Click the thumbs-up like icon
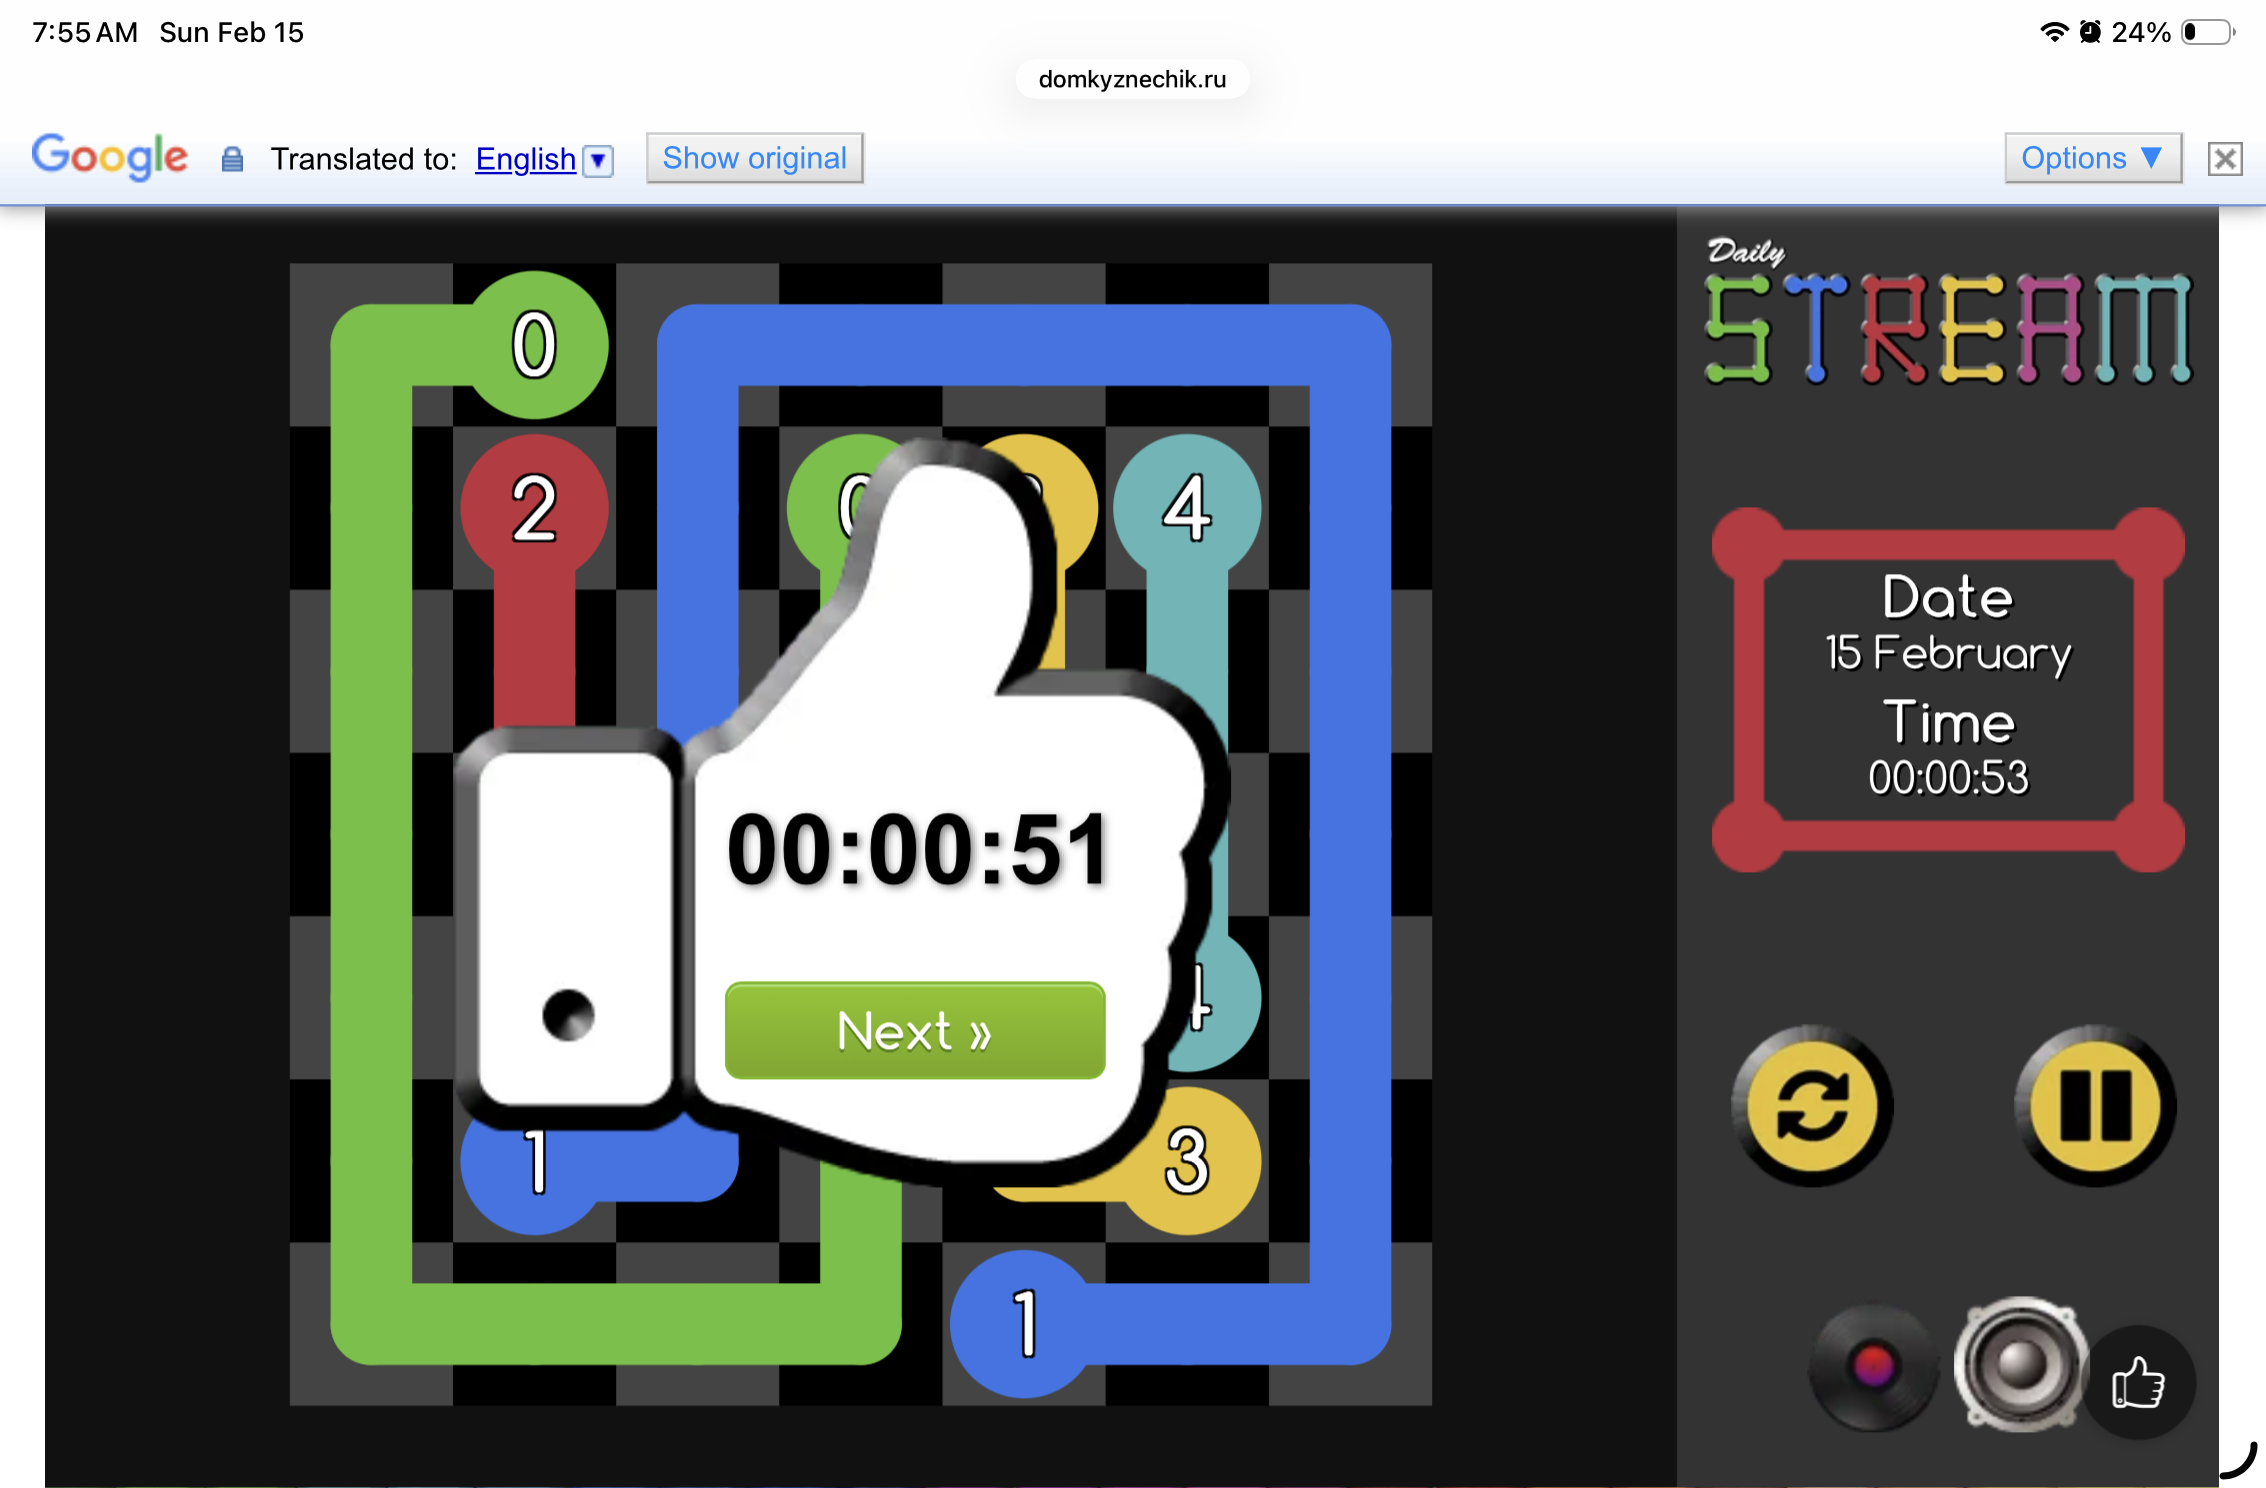Image resolution: width=2266 pixels, height=1488 pixels. click(x=2138, y=1384)
